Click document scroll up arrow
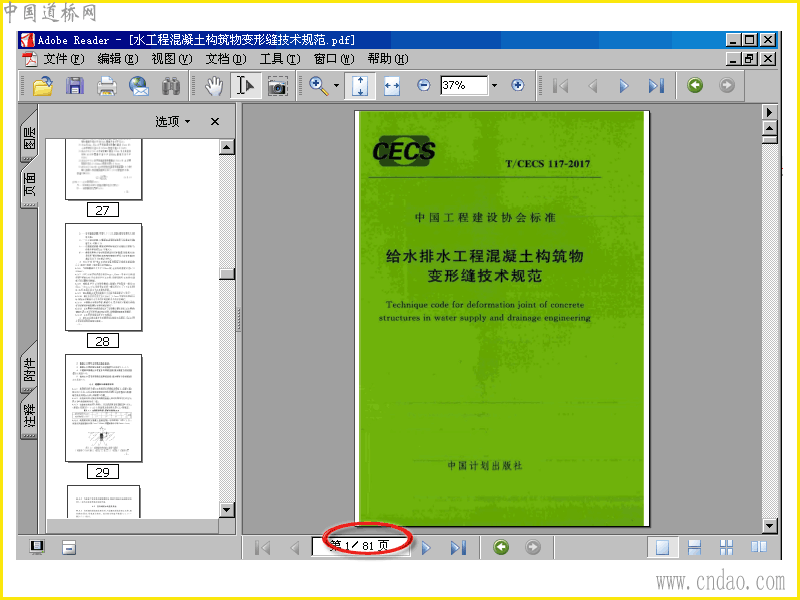The image size is (800, 600). point(769,128)
